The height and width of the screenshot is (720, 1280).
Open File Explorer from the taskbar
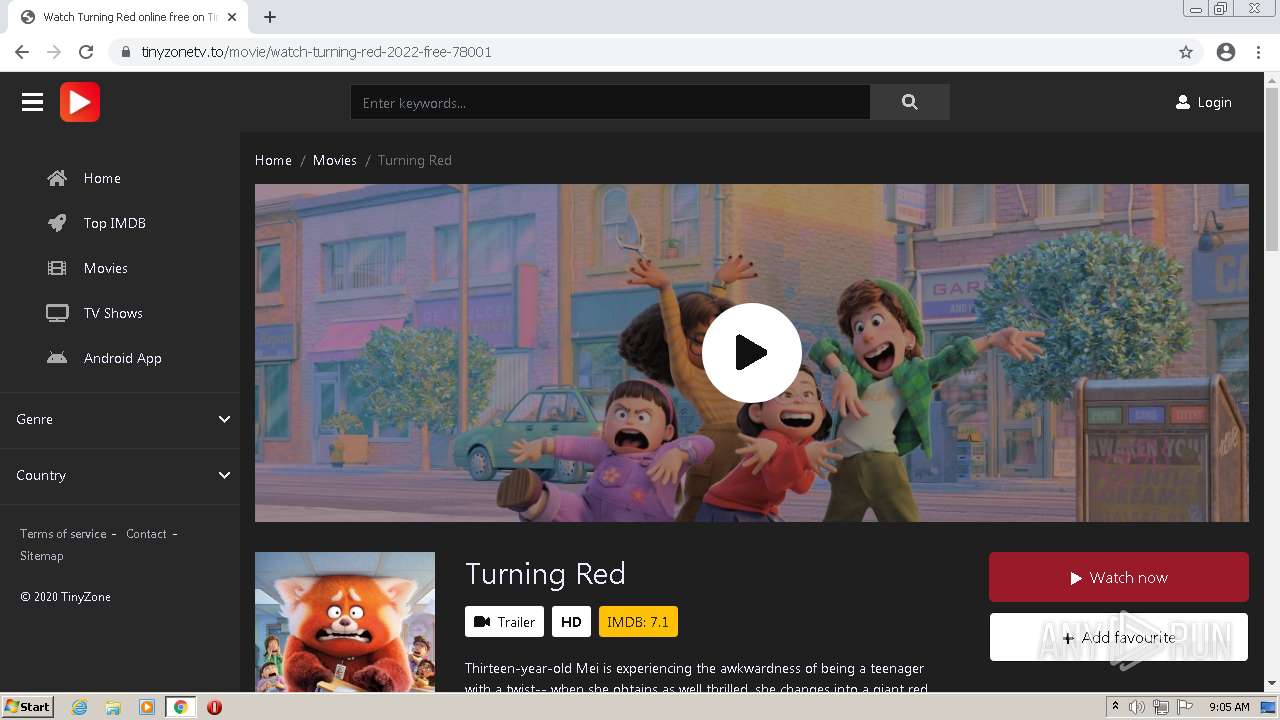click(113, 707)
